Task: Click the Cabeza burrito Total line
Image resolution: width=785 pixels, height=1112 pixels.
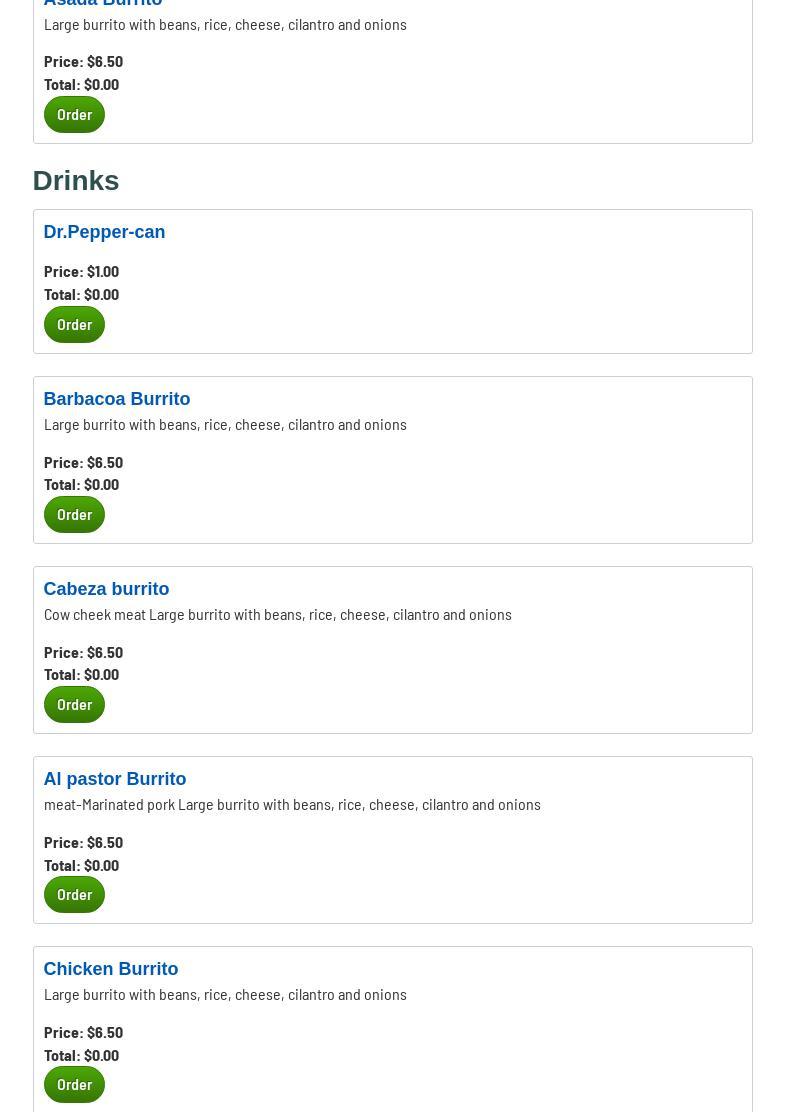Action: click(81, 674)
